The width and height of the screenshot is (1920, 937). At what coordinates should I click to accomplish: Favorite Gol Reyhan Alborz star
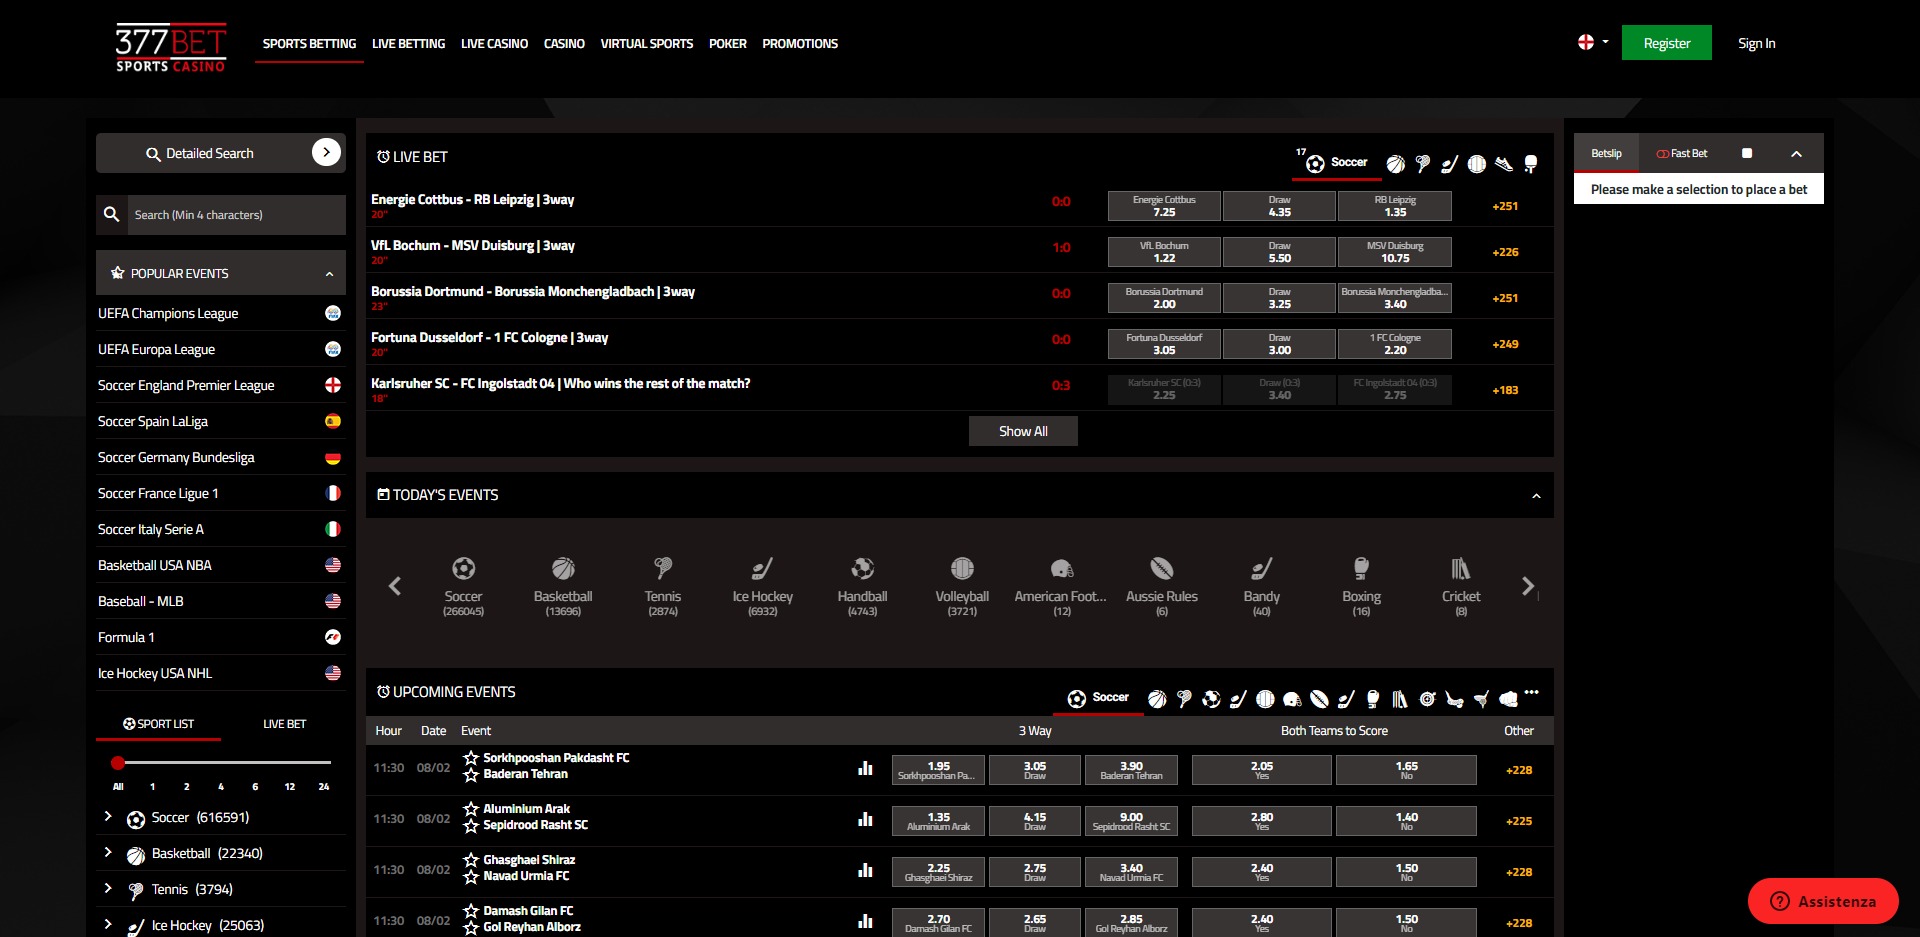pos(471,927)
